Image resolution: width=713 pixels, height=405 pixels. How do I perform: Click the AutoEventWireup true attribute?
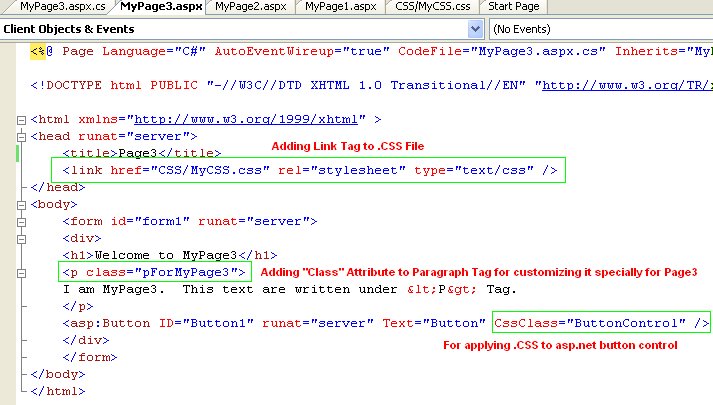pyautogui.click(x=302, y=51)
